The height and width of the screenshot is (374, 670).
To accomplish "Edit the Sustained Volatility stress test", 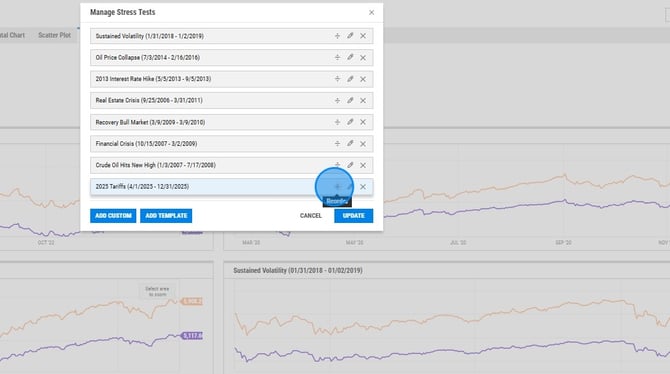I will coord(350,36).
